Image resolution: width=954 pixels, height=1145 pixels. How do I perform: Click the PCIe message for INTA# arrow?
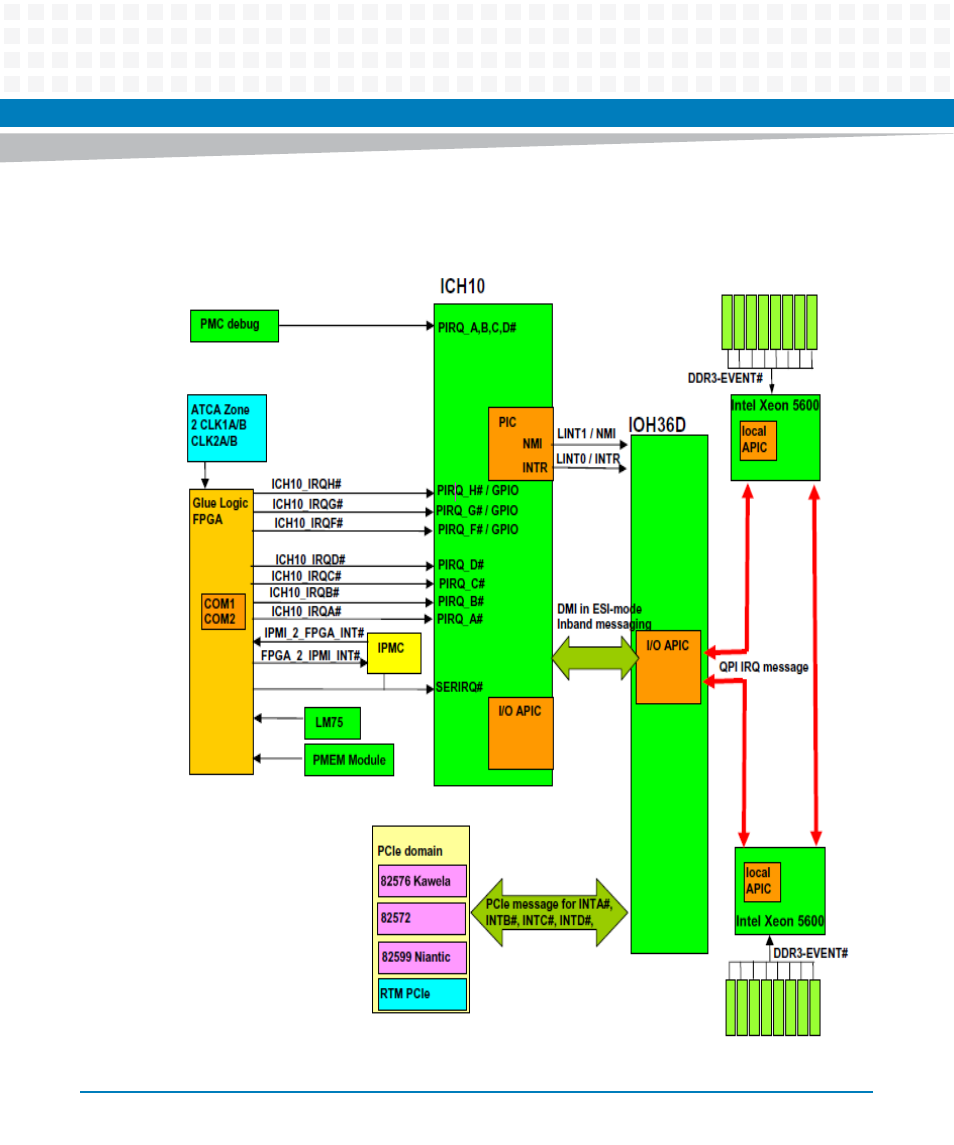[x=549, y=913]
